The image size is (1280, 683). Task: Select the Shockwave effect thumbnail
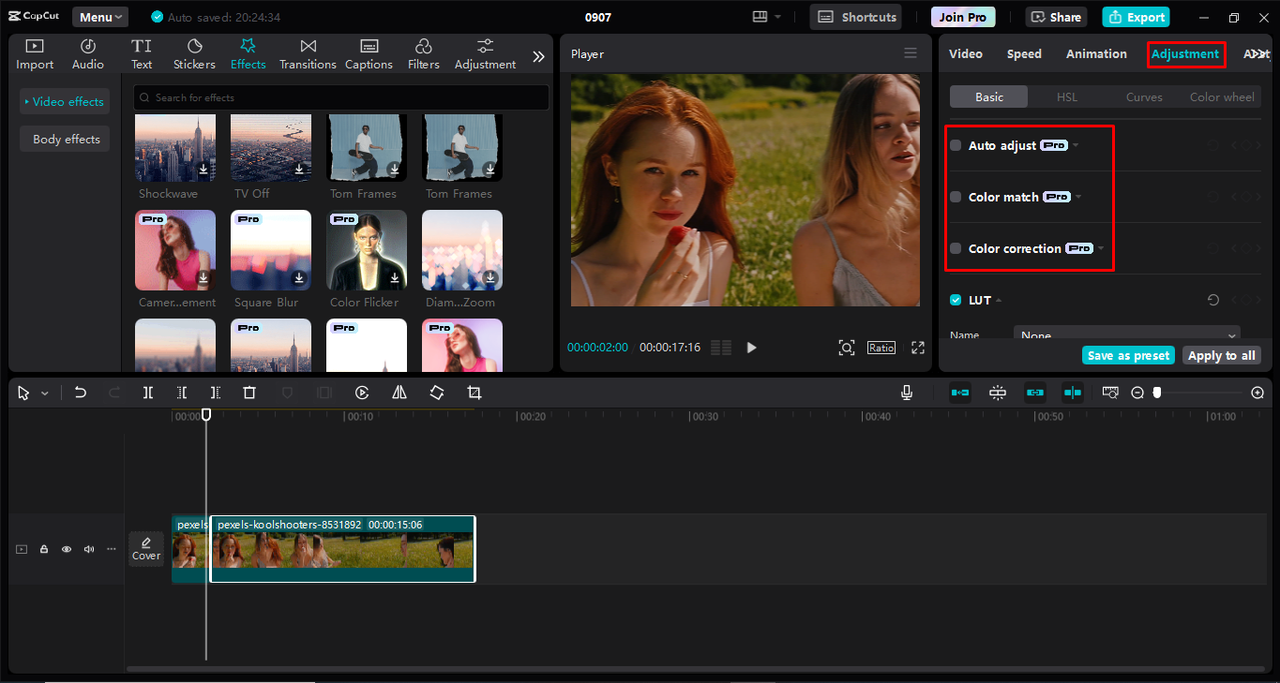(175, 147)
